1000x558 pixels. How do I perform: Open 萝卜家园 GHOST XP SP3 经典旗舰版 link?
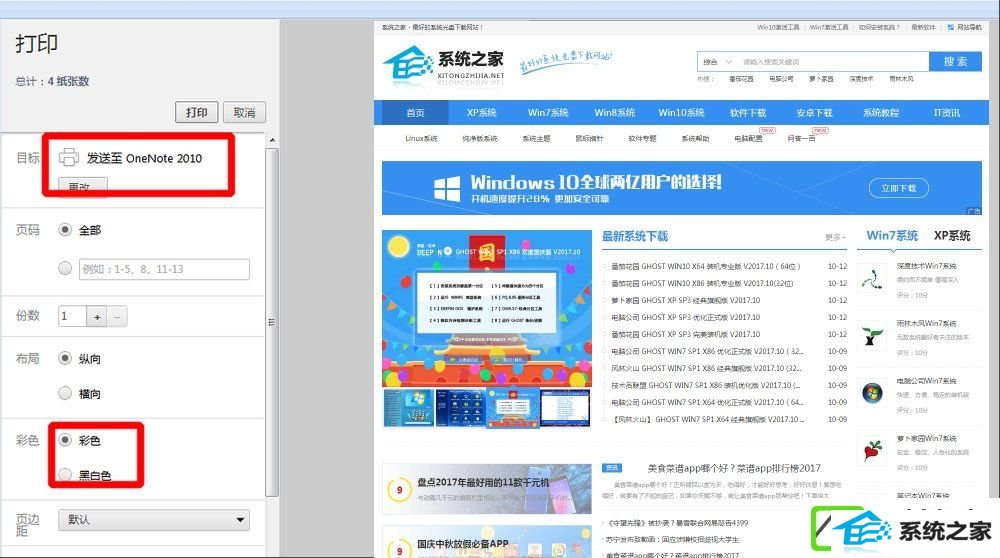686,300
